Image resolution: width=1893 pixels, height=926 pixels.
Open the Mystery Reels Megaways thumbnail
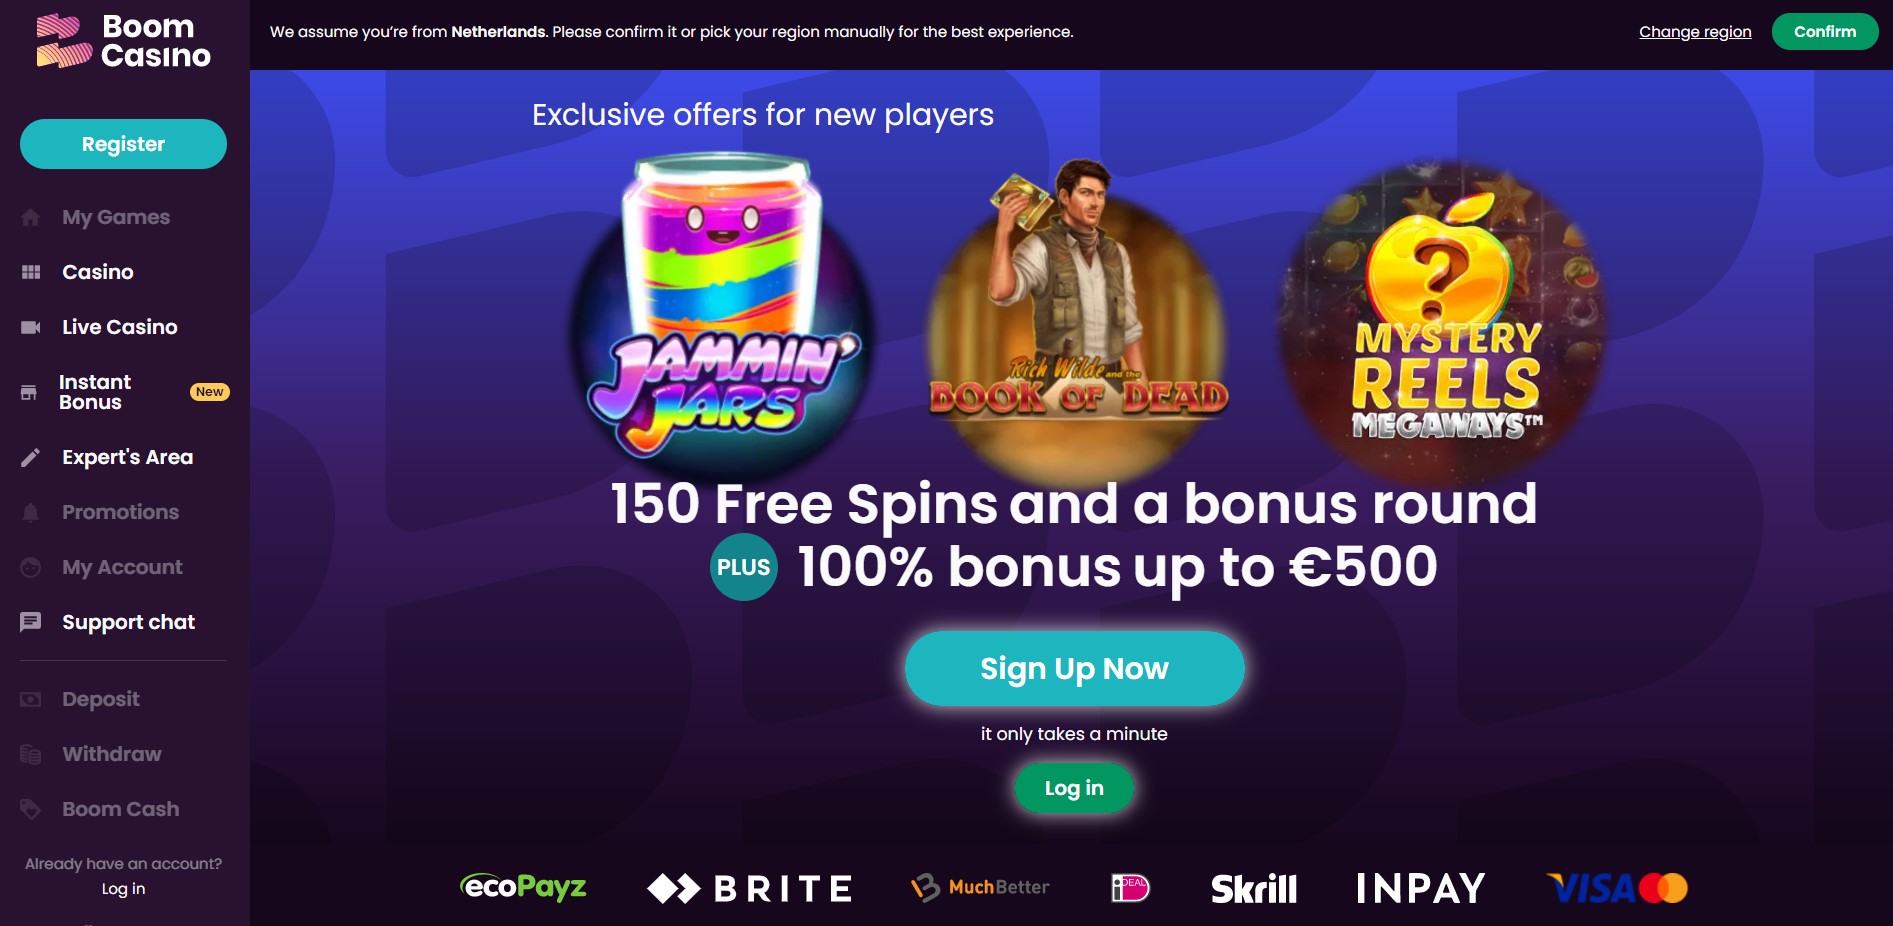tap(1445, 320)
